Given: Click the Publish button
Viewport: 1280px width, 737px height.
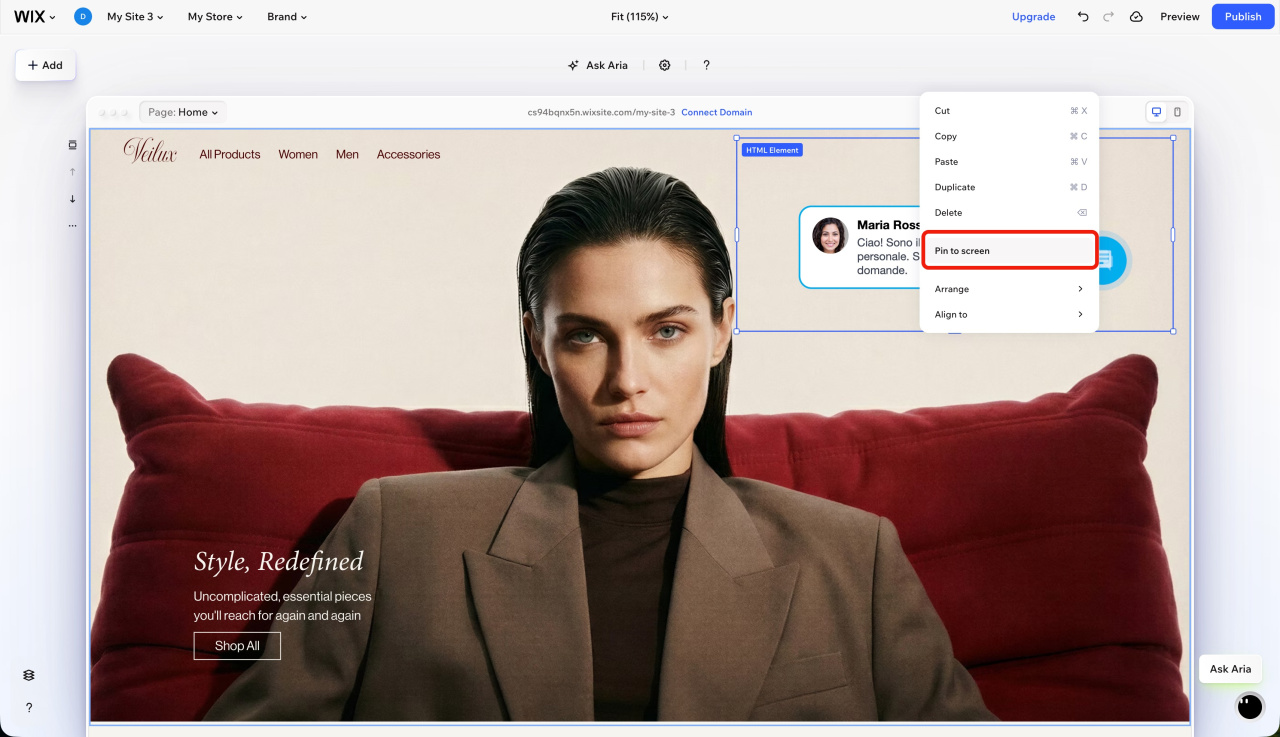Looking at the screenshot, I should coord(1243,17).
